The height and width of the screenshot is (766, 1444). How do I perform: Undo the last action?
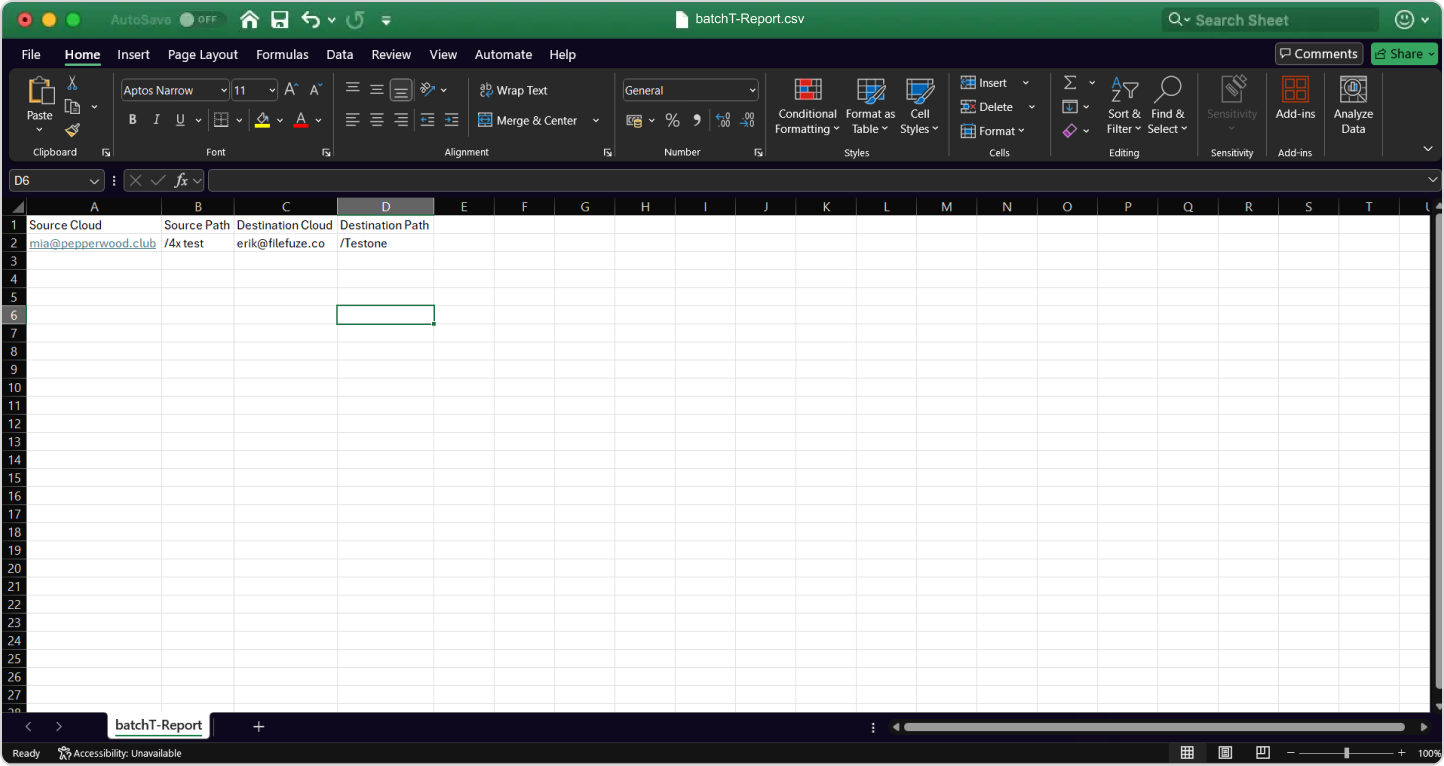[x=311, y=19]
